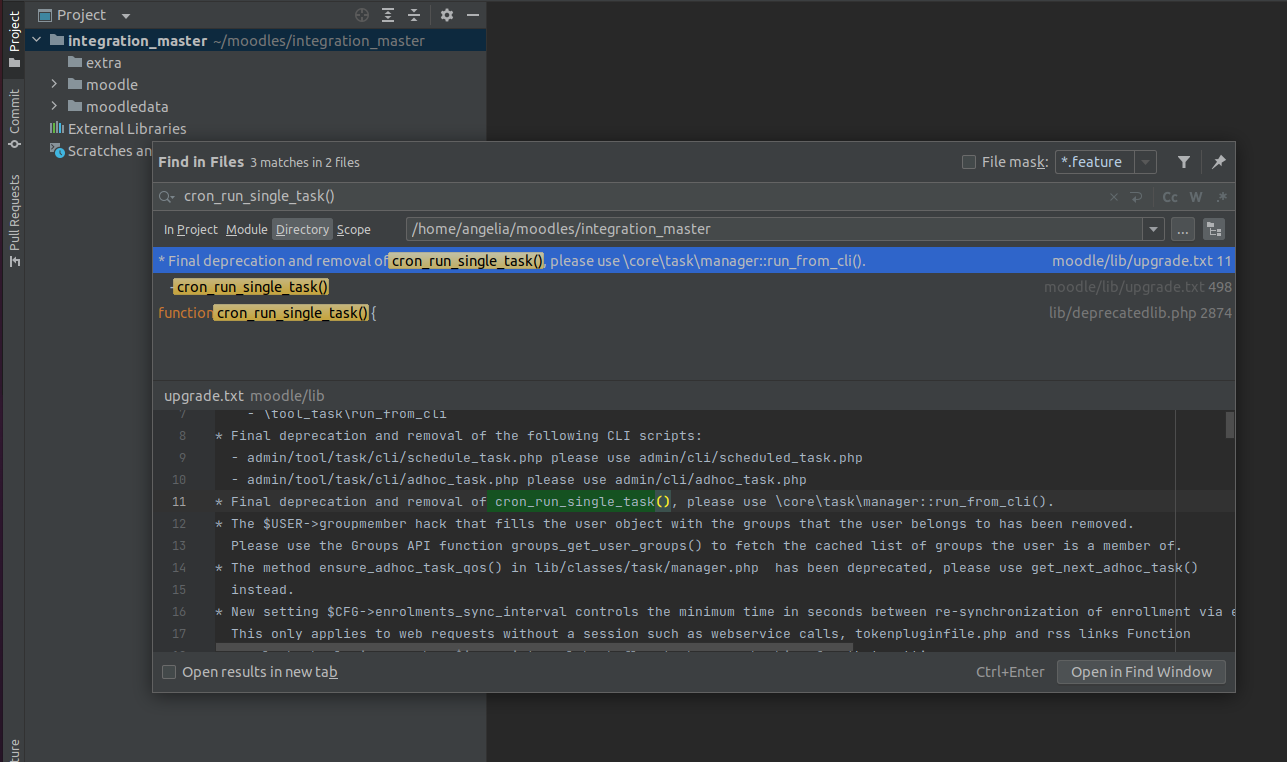Open the Project view dropdown arrow
This screenshot has height=762, width=1287.
125,15
